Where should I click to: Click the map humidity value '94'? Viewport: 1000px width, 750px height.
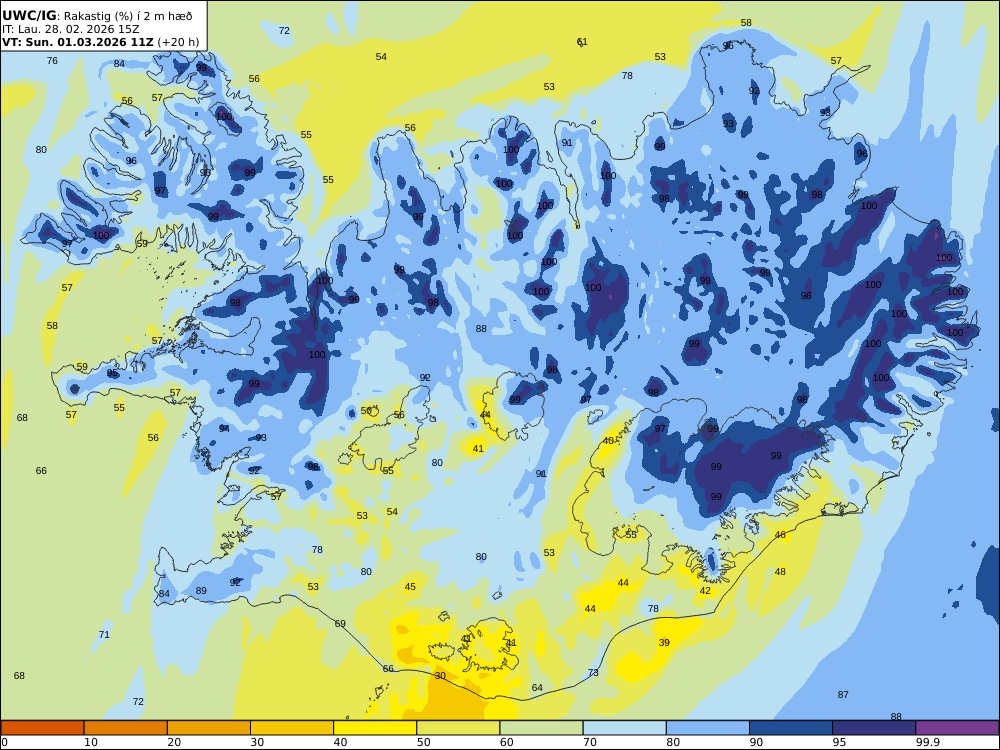click(x=224, y=429)
